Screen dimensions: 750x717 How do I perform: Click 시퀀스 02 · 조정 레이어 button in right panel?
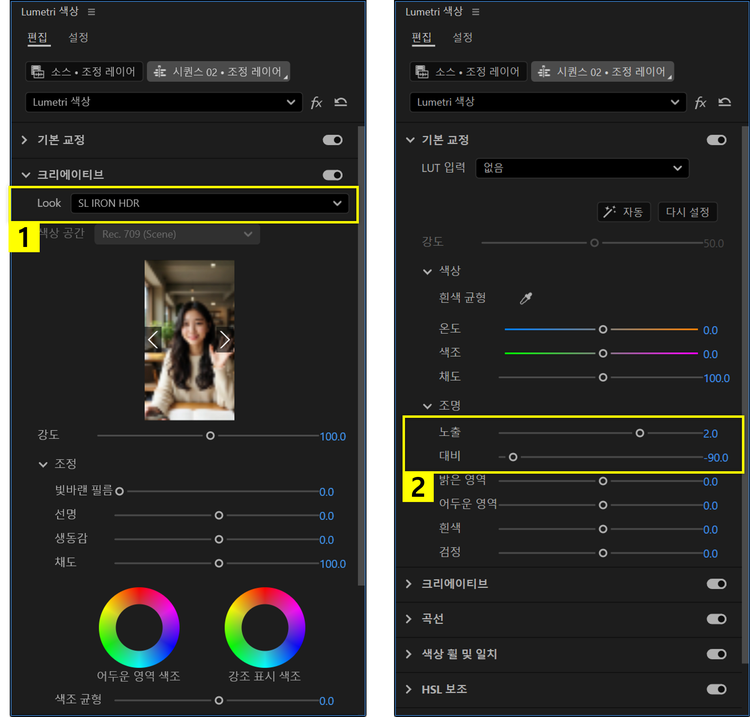click(602, 72)
